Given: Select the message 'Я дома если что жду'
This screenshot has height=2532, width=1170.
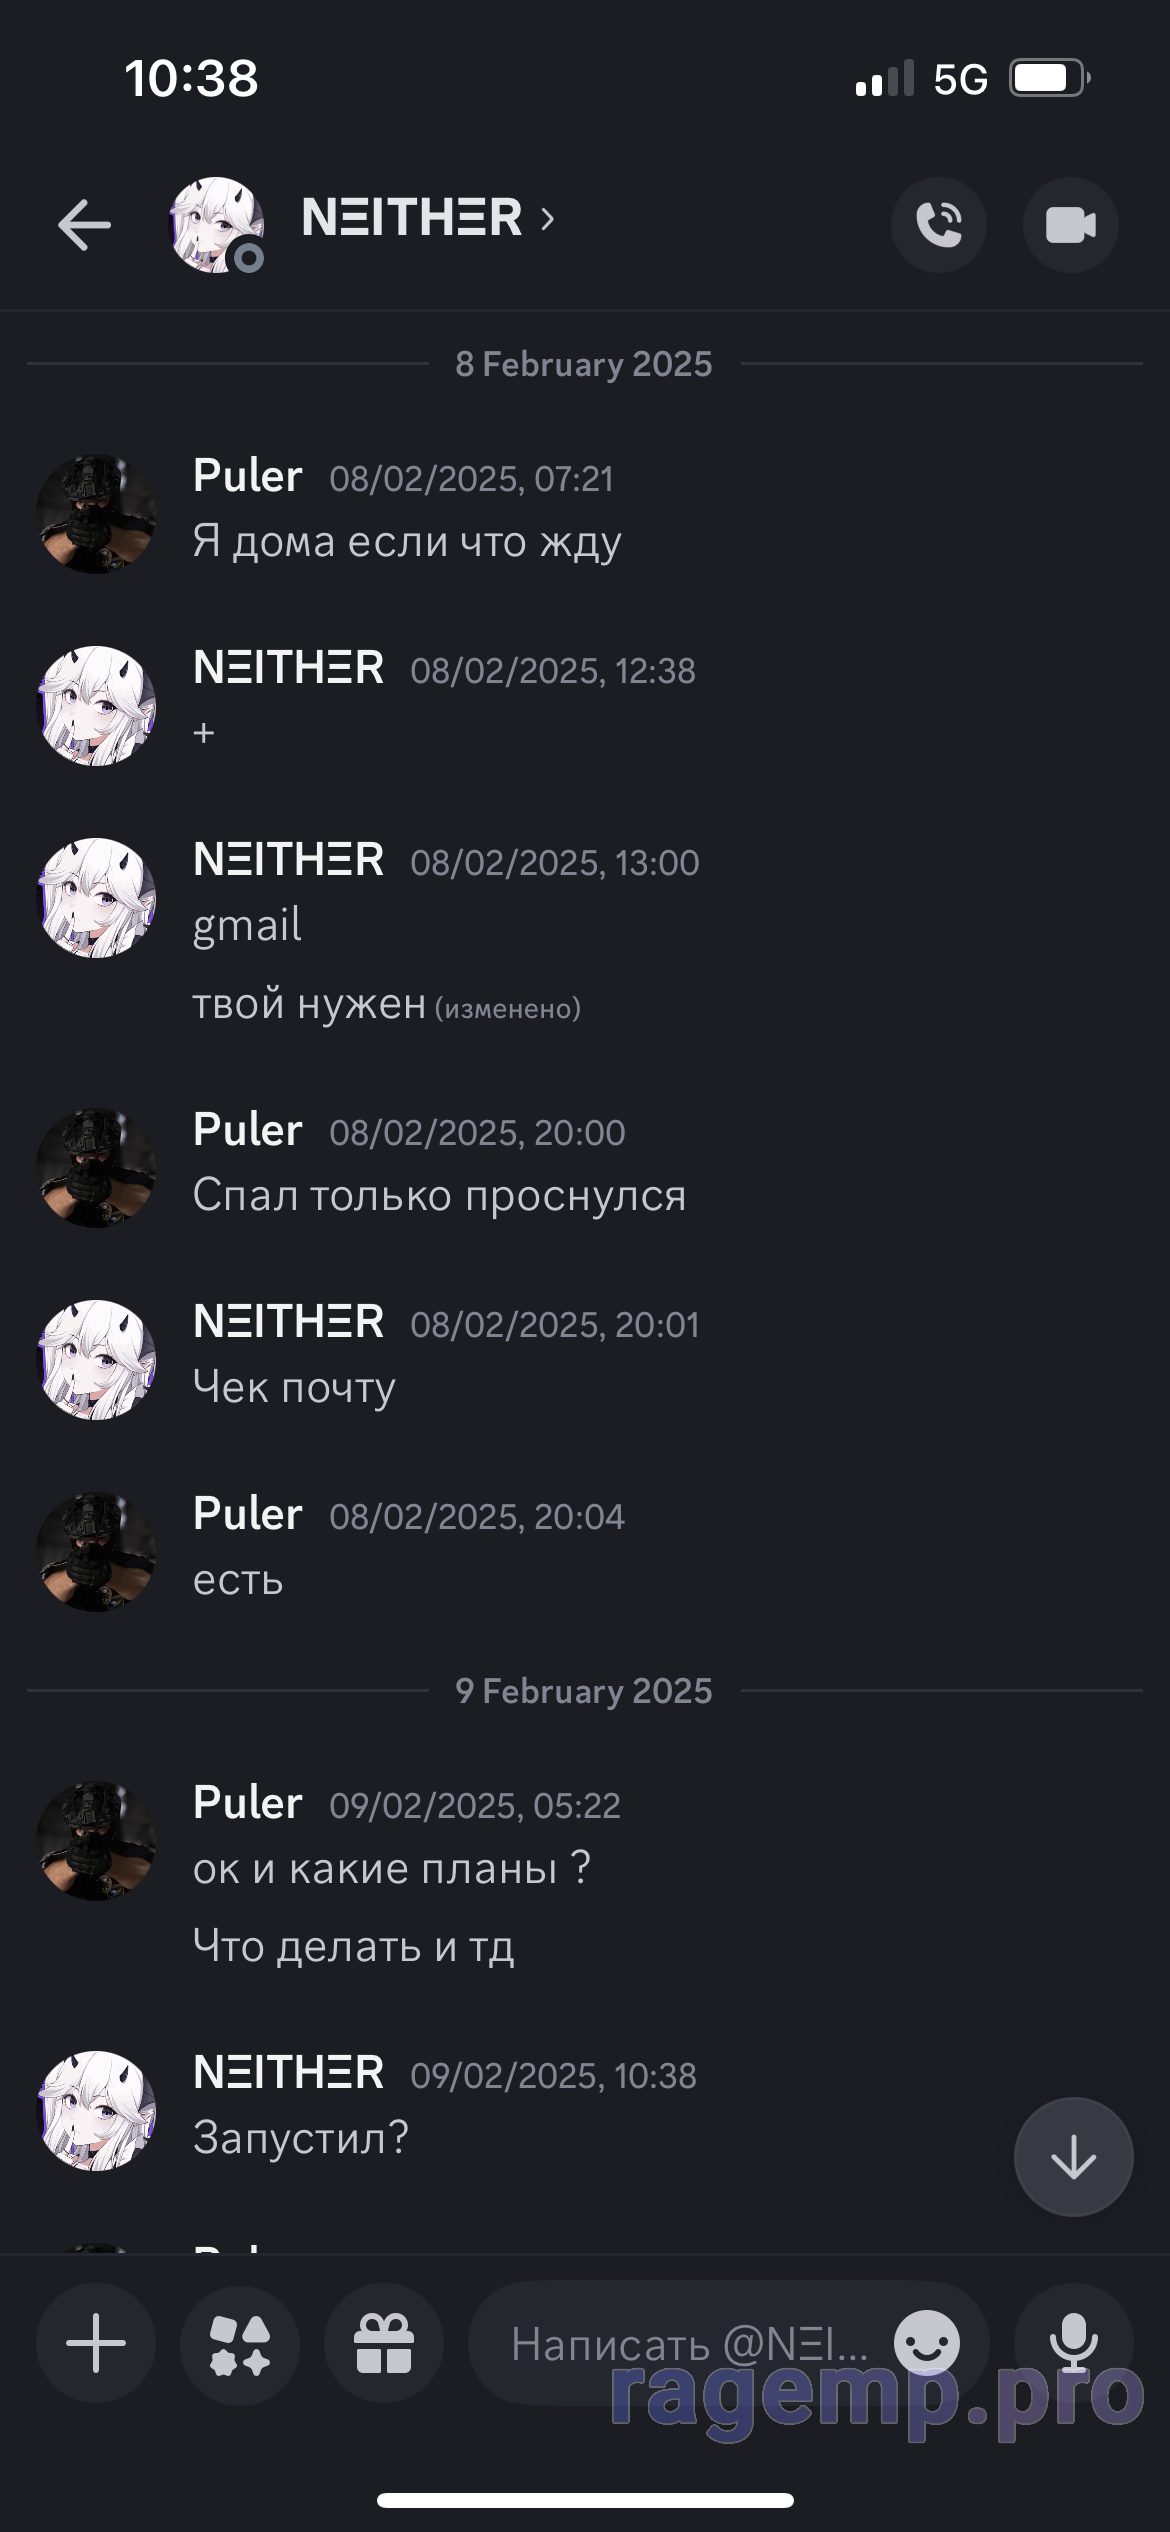Looking at the screenshot, I should pos(407,541).
